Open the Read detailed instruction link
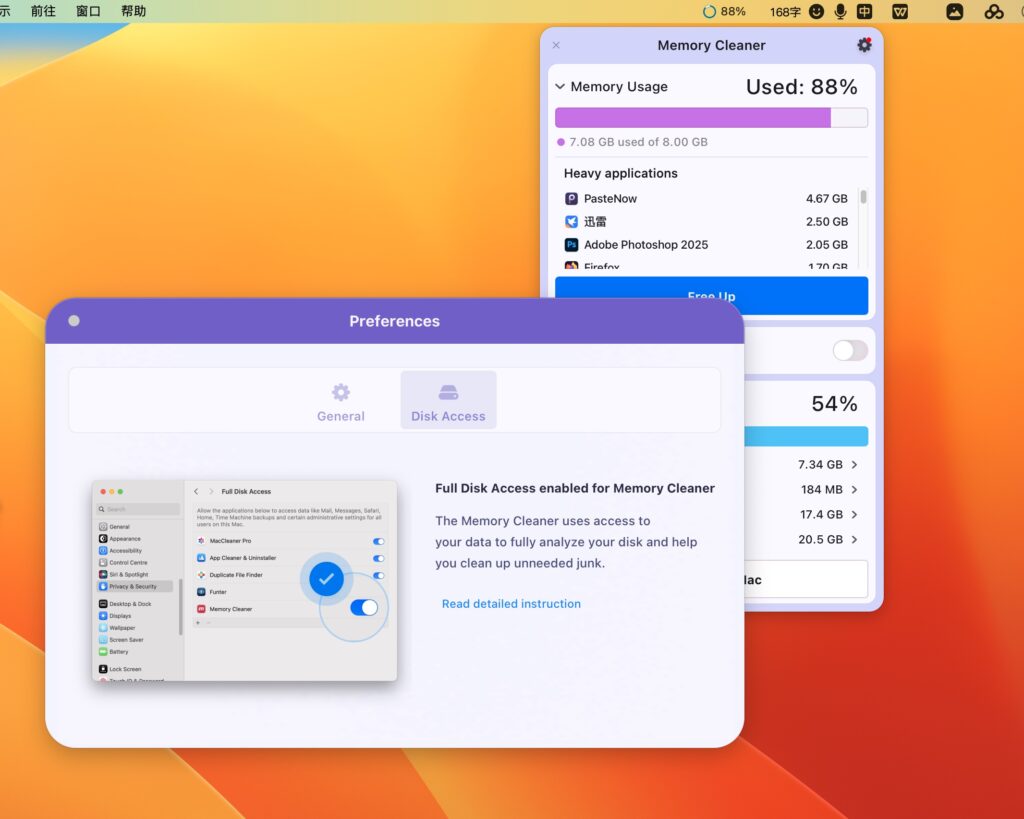The width and height of the screenshot is (1024, 819). pos(511,603)
